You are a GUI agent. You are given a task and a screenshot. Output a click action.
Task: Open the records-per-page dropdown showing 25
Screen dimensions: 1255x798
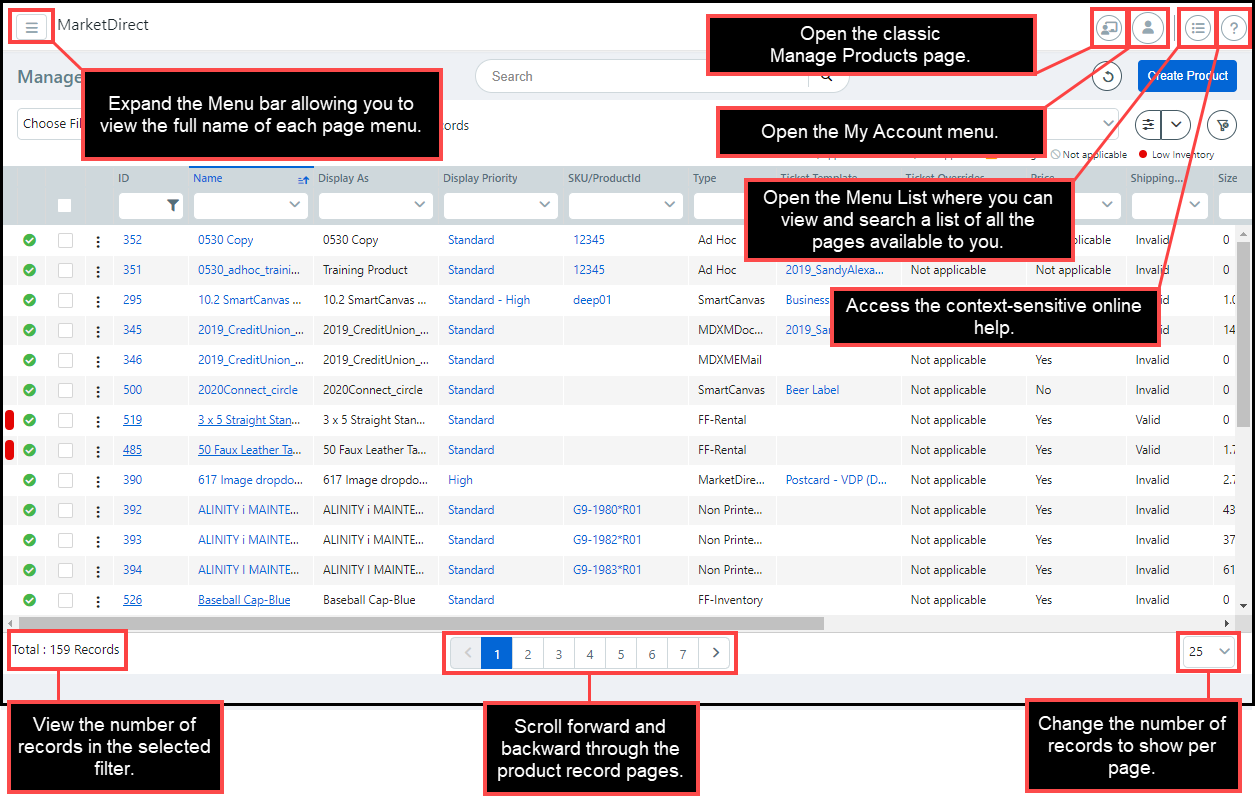[x=1208, y=652]
